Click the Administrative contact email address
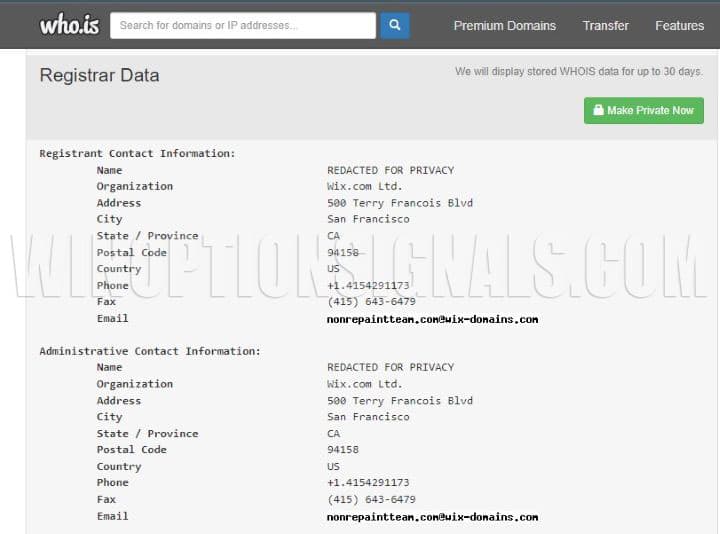This screenshot has height=534, width=720. click(432, 517)
